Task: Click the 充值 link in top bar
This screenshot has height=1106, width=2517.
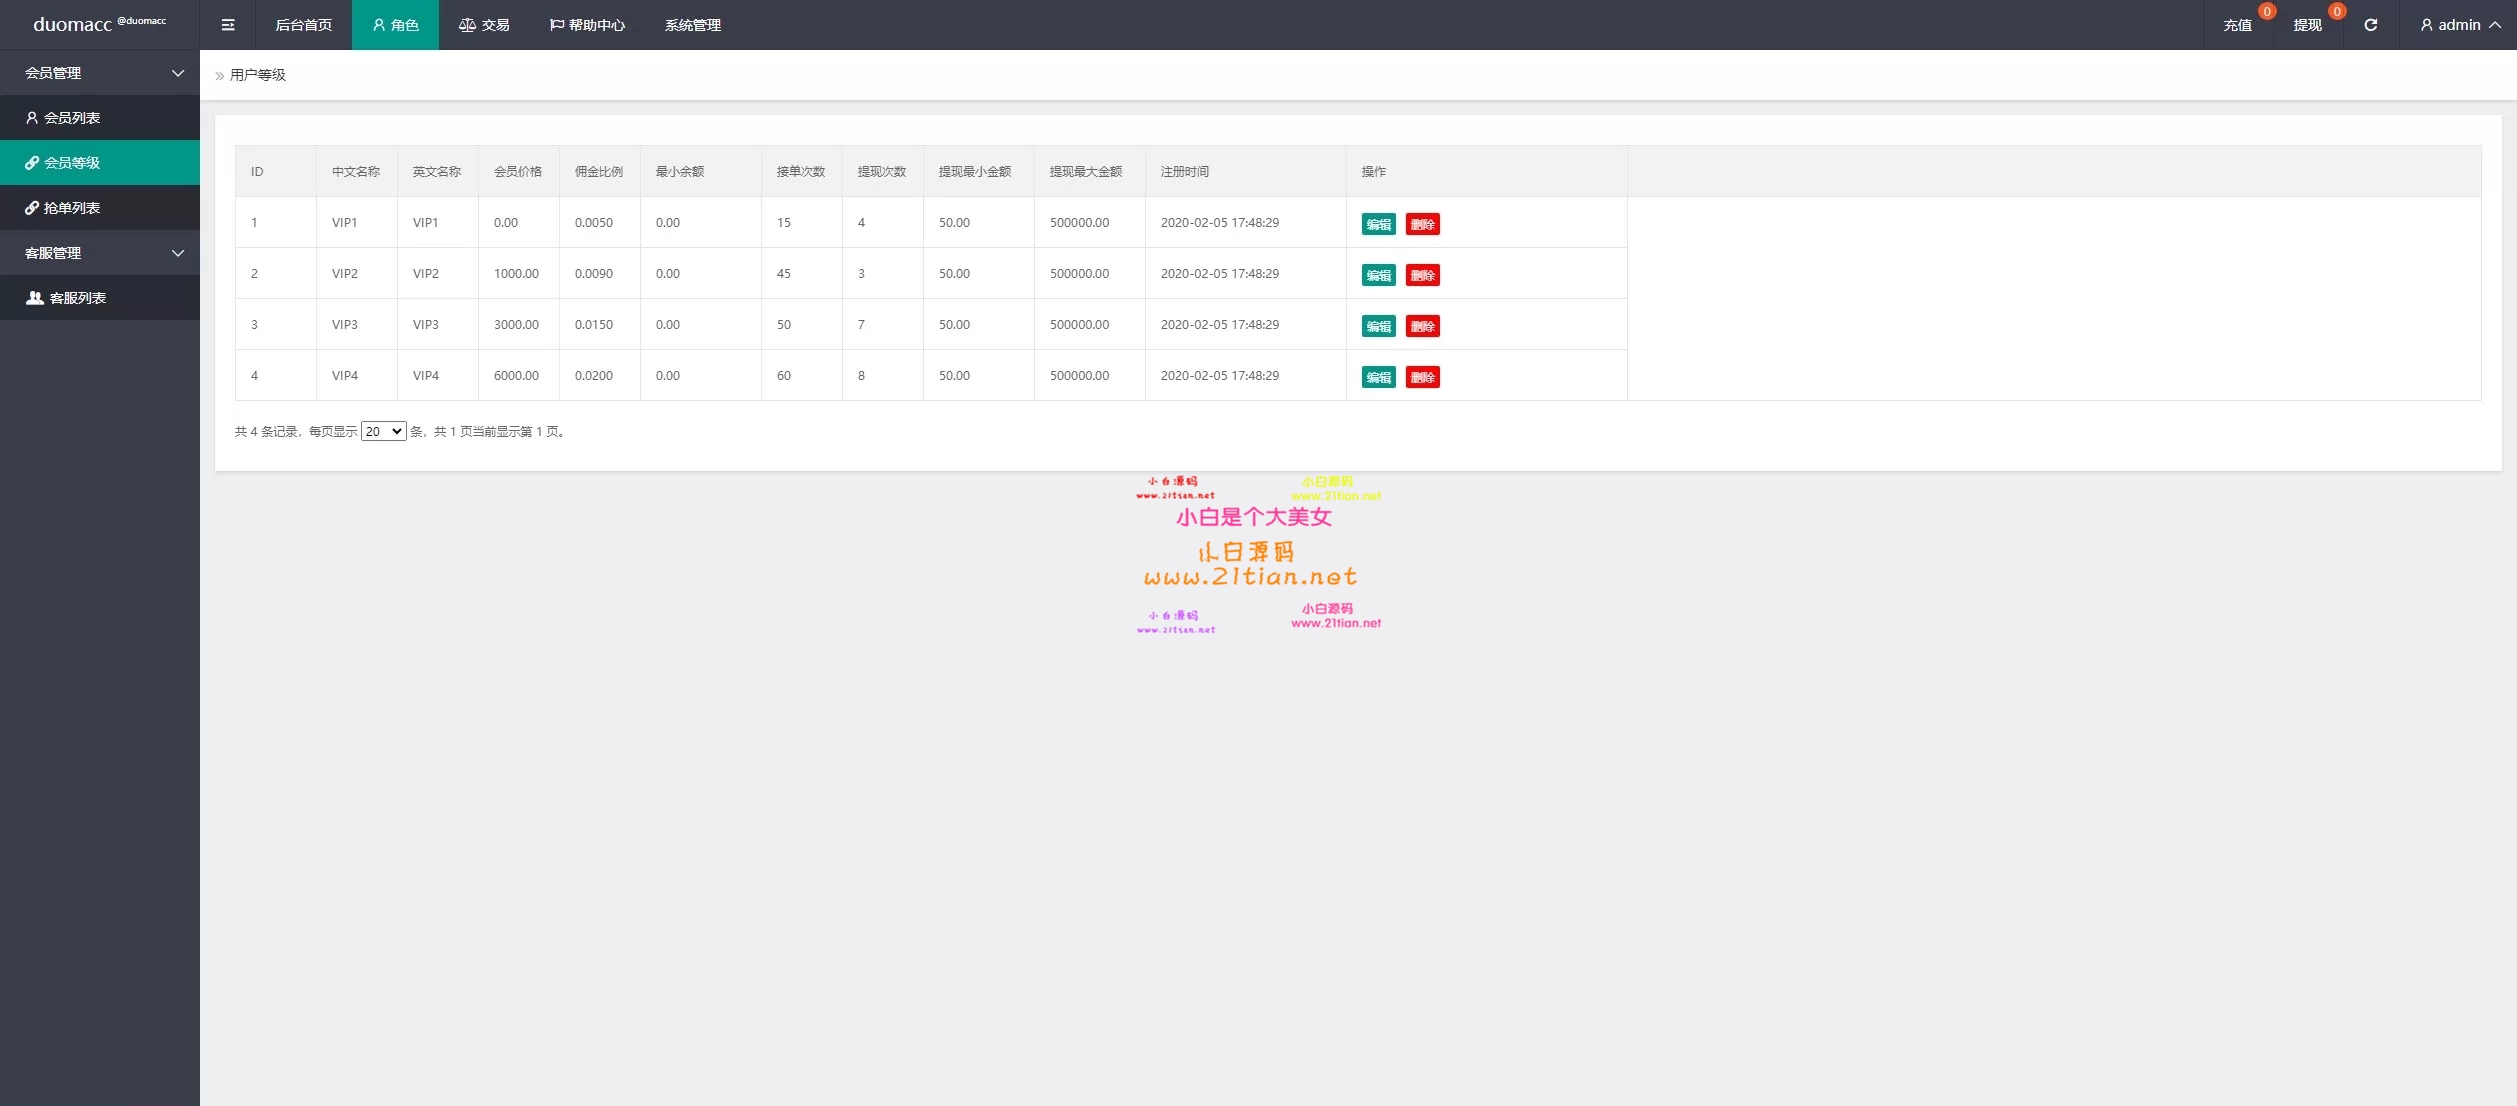Action: (x=2238, y=25)
